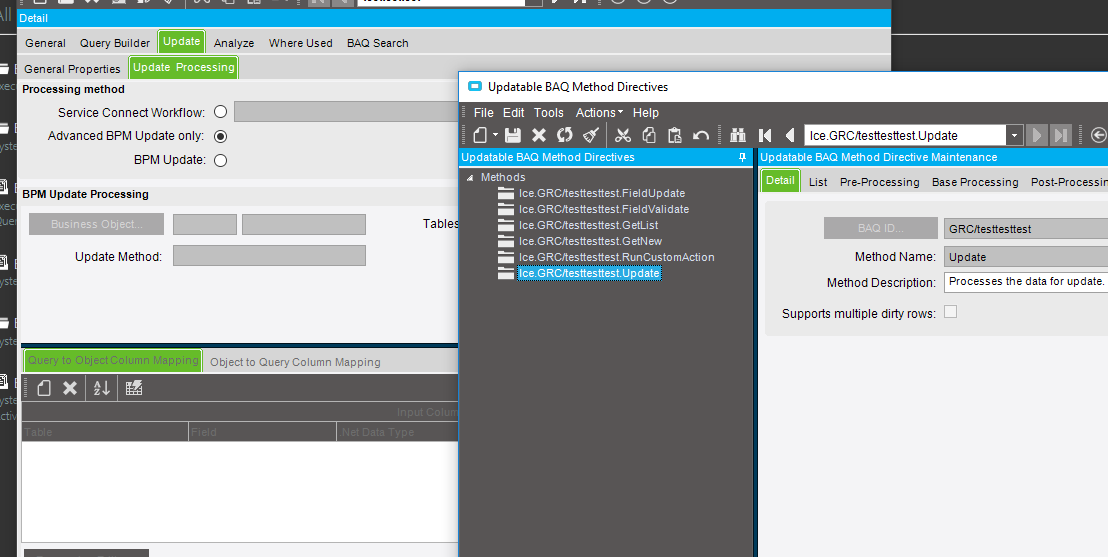Select the Query to Object Column Mapping tab
The image size is (1108, 557).
[113, 360]
